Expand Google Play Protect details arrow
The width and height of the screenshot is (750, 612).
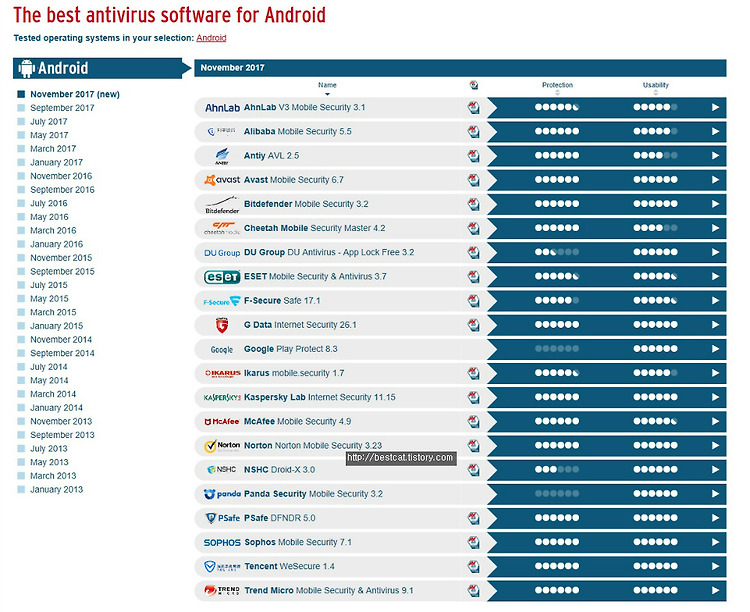715,349
